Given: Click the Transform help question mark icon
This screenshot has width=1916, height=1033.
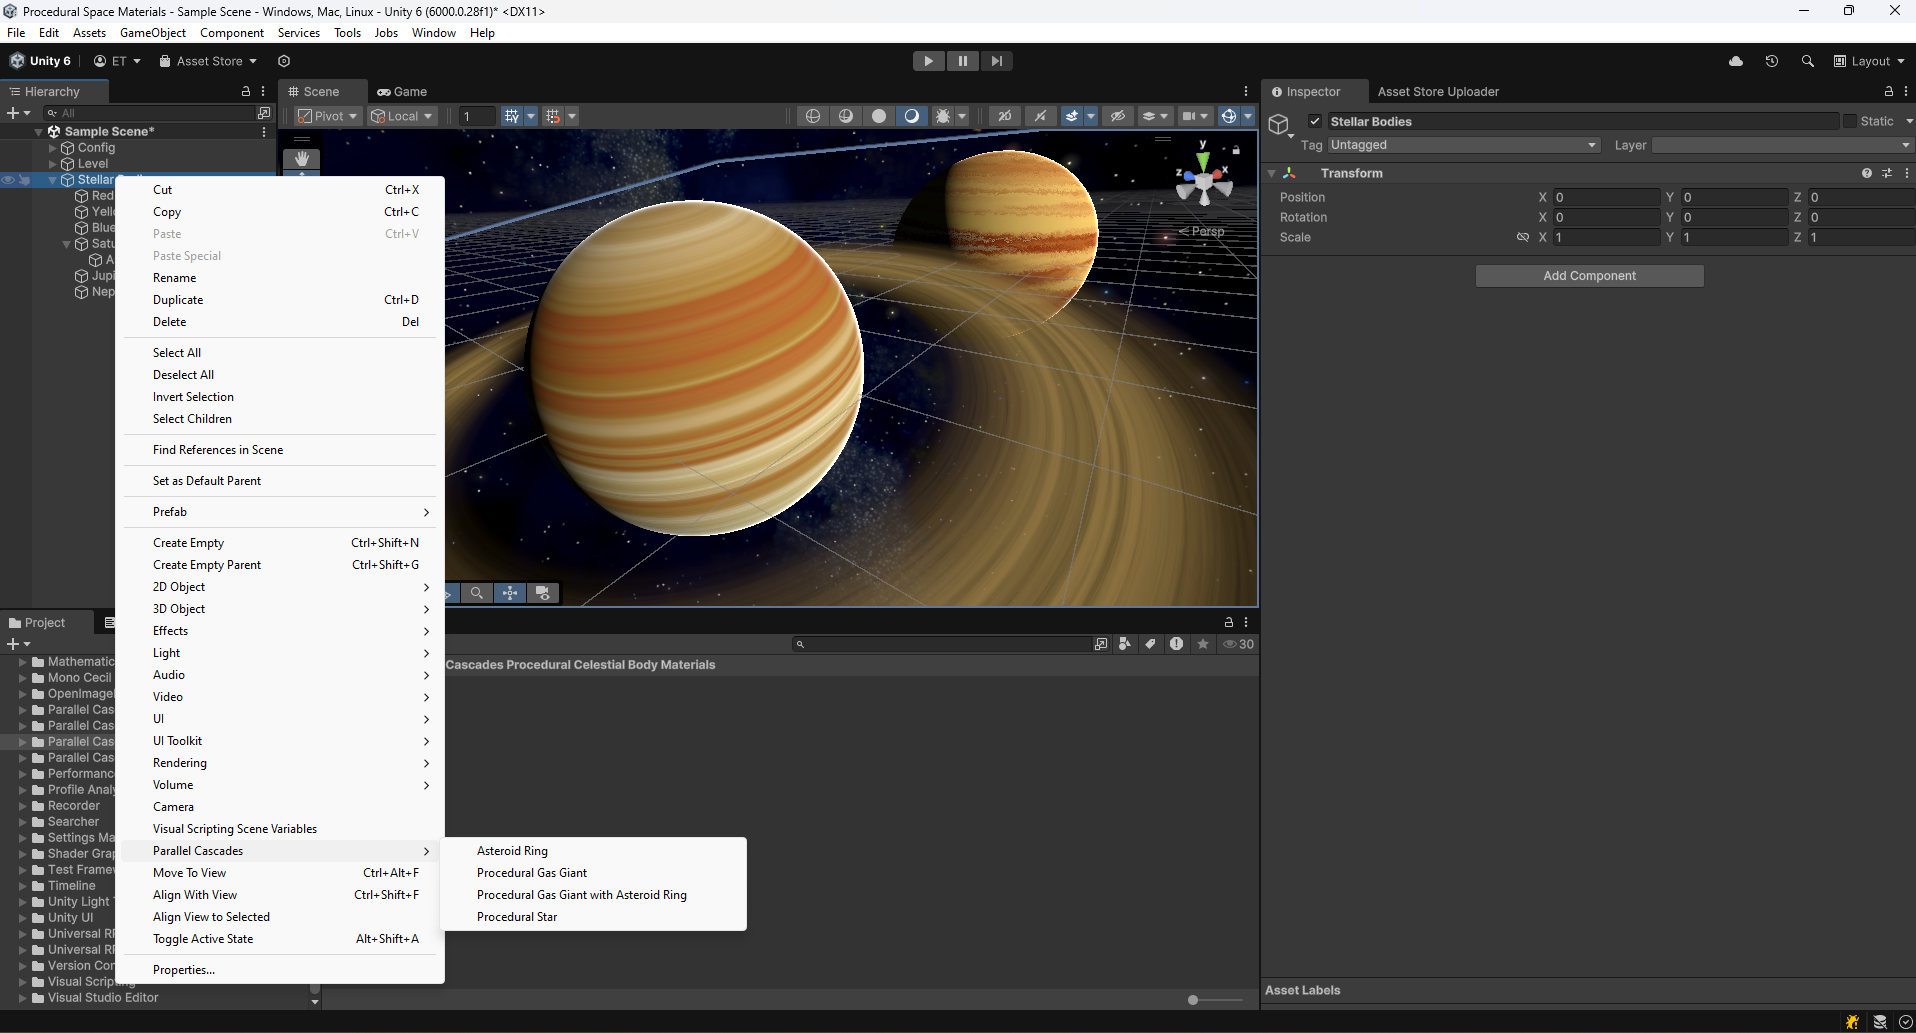Looking at the screenshot, I should click(1866, 173).
